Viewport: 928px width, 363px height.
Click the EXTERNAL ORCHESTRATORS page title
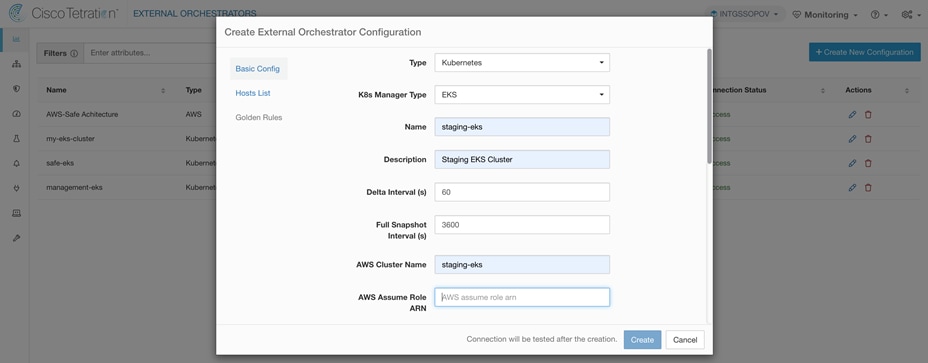195,13
